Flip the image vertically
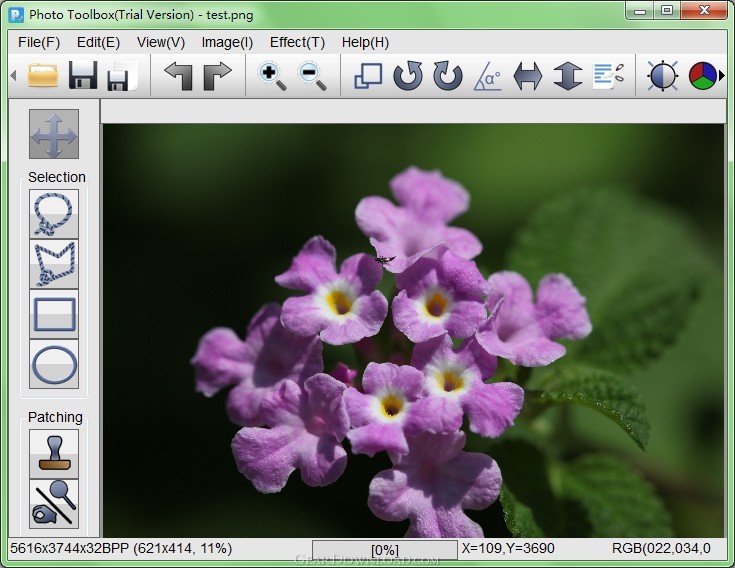Image resolution: width=735 pixels, height=568 pixels. (568, 75)
